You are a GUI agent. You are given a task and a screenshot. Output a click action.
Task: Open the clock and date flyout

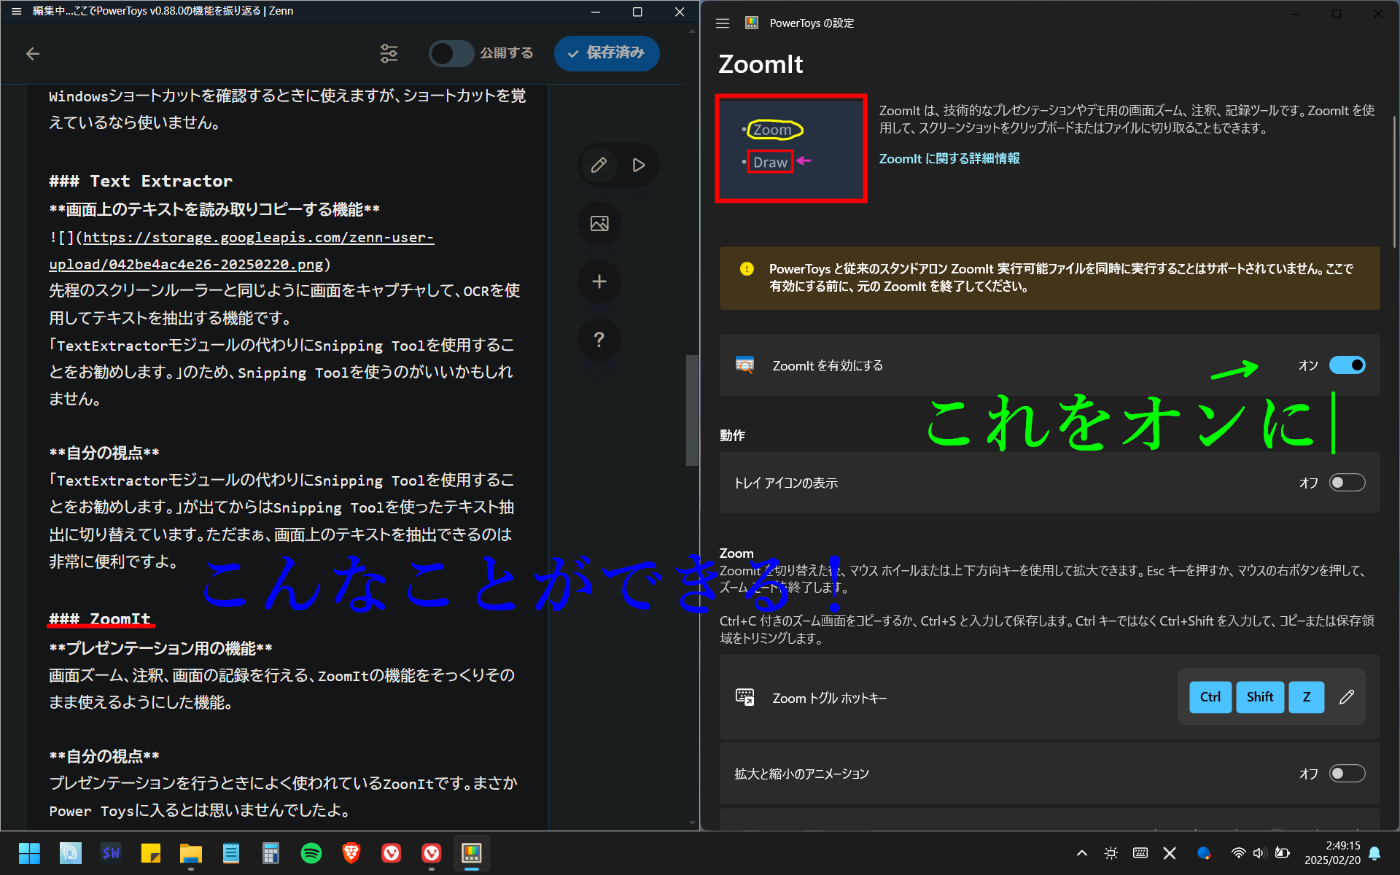pyautogui.click(x=1332, y=853)
